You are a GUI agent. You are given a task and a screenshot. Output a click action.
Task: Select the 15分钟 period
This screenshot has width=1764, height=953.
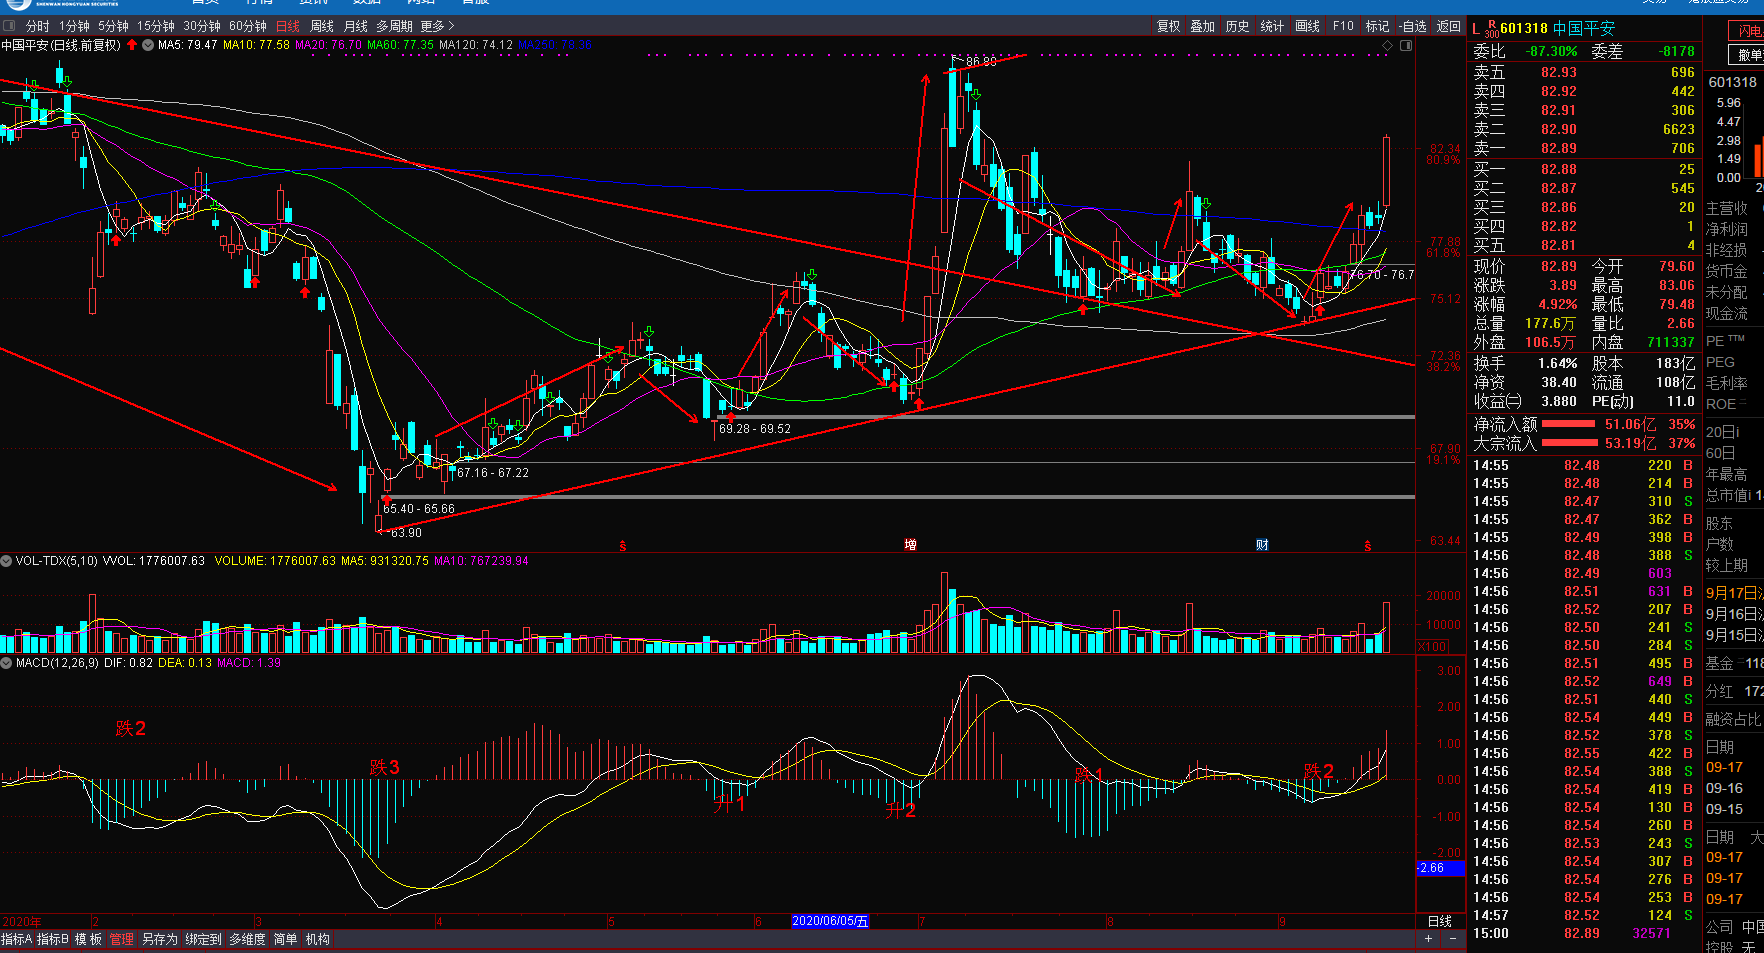pos(156,26)
